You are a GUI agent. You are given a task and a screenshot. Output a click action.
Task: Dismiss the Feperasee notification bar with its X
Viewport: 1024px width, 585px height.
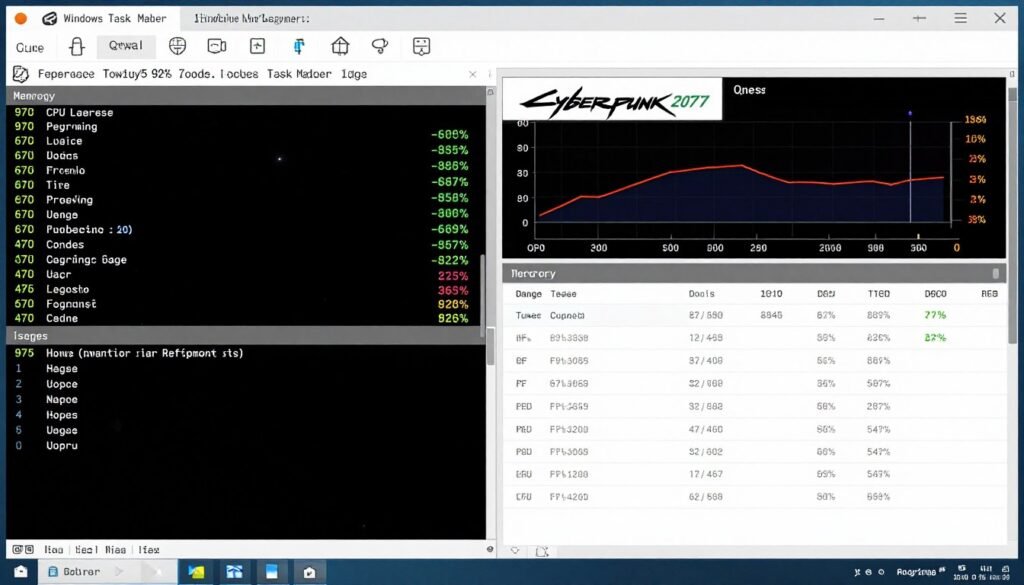pos(474,73)
